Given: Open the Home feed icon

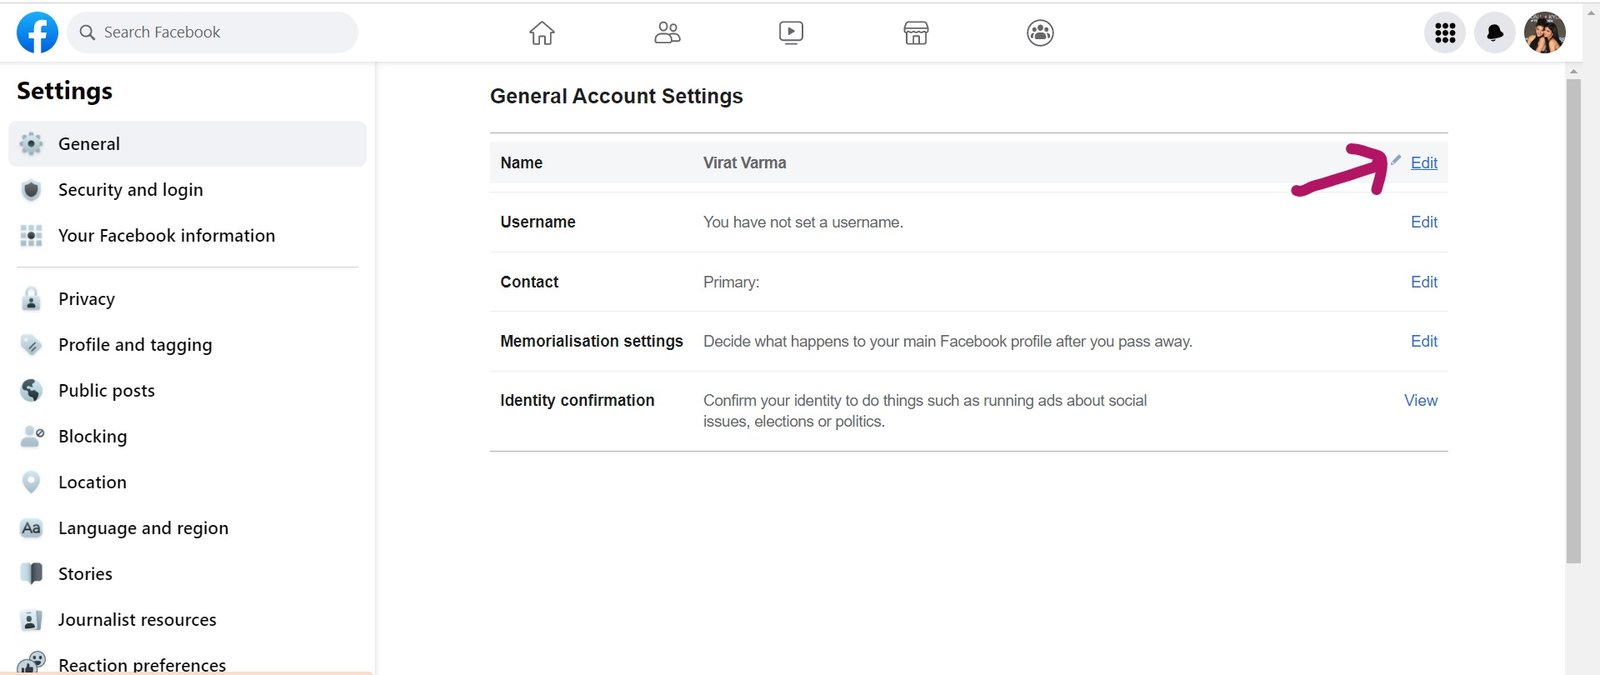Looking at the screenshot, I should coord(542,33).
